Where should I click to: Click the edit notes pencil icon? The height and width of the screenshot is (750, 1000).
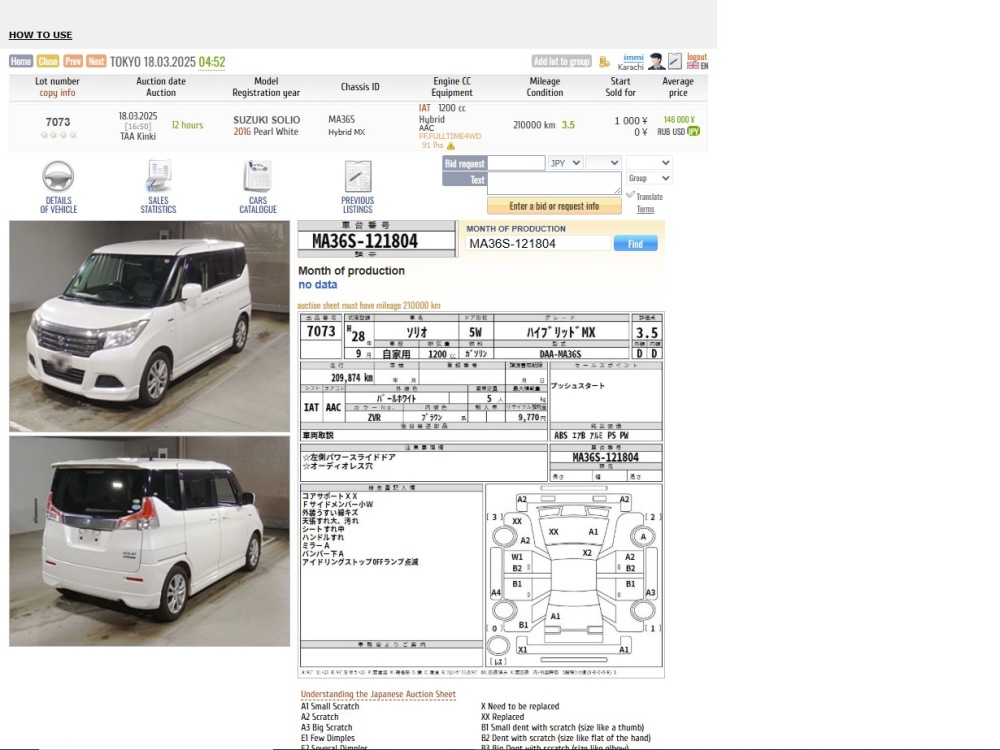[x=675, y=61]
